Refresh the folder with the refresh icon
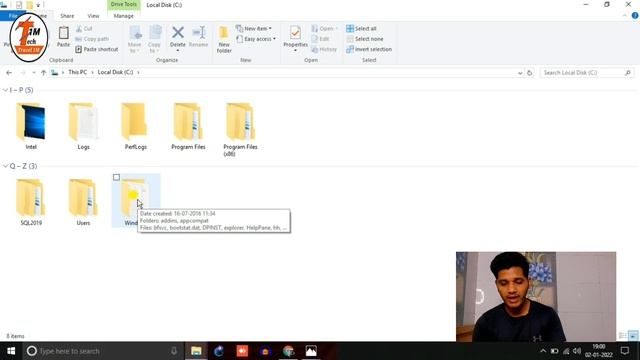640x360 pixels. pyautogui.click(x=529, y=73)
